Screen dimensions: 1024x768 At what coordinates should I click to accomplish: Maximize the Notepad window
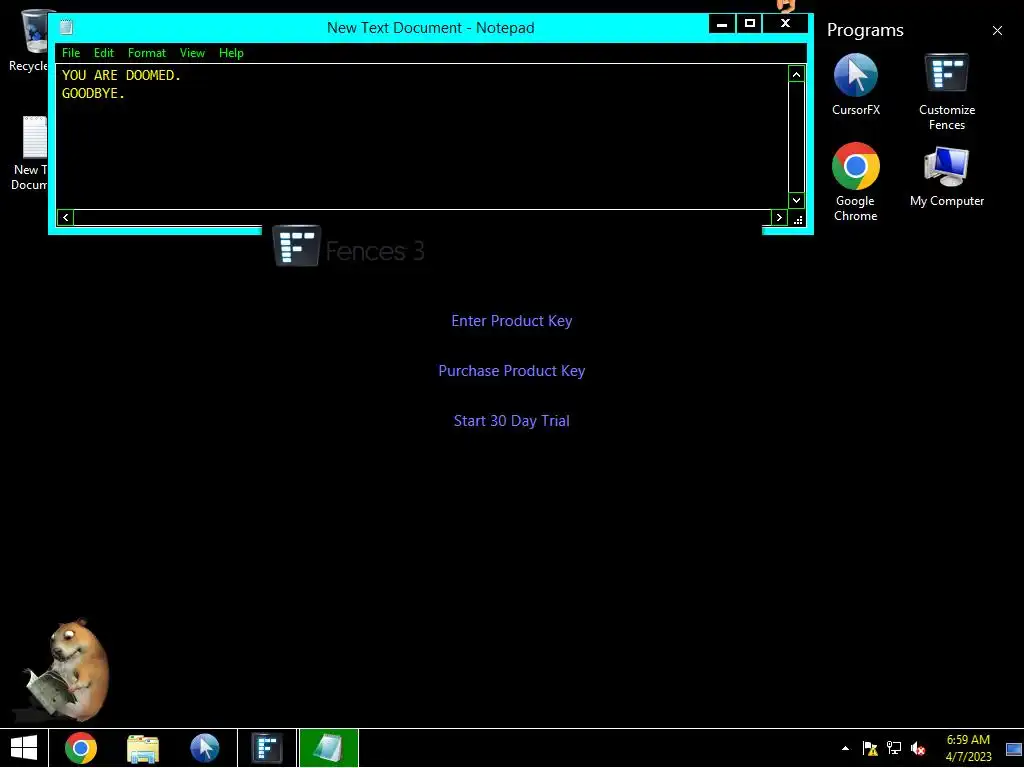coord(750,24)
